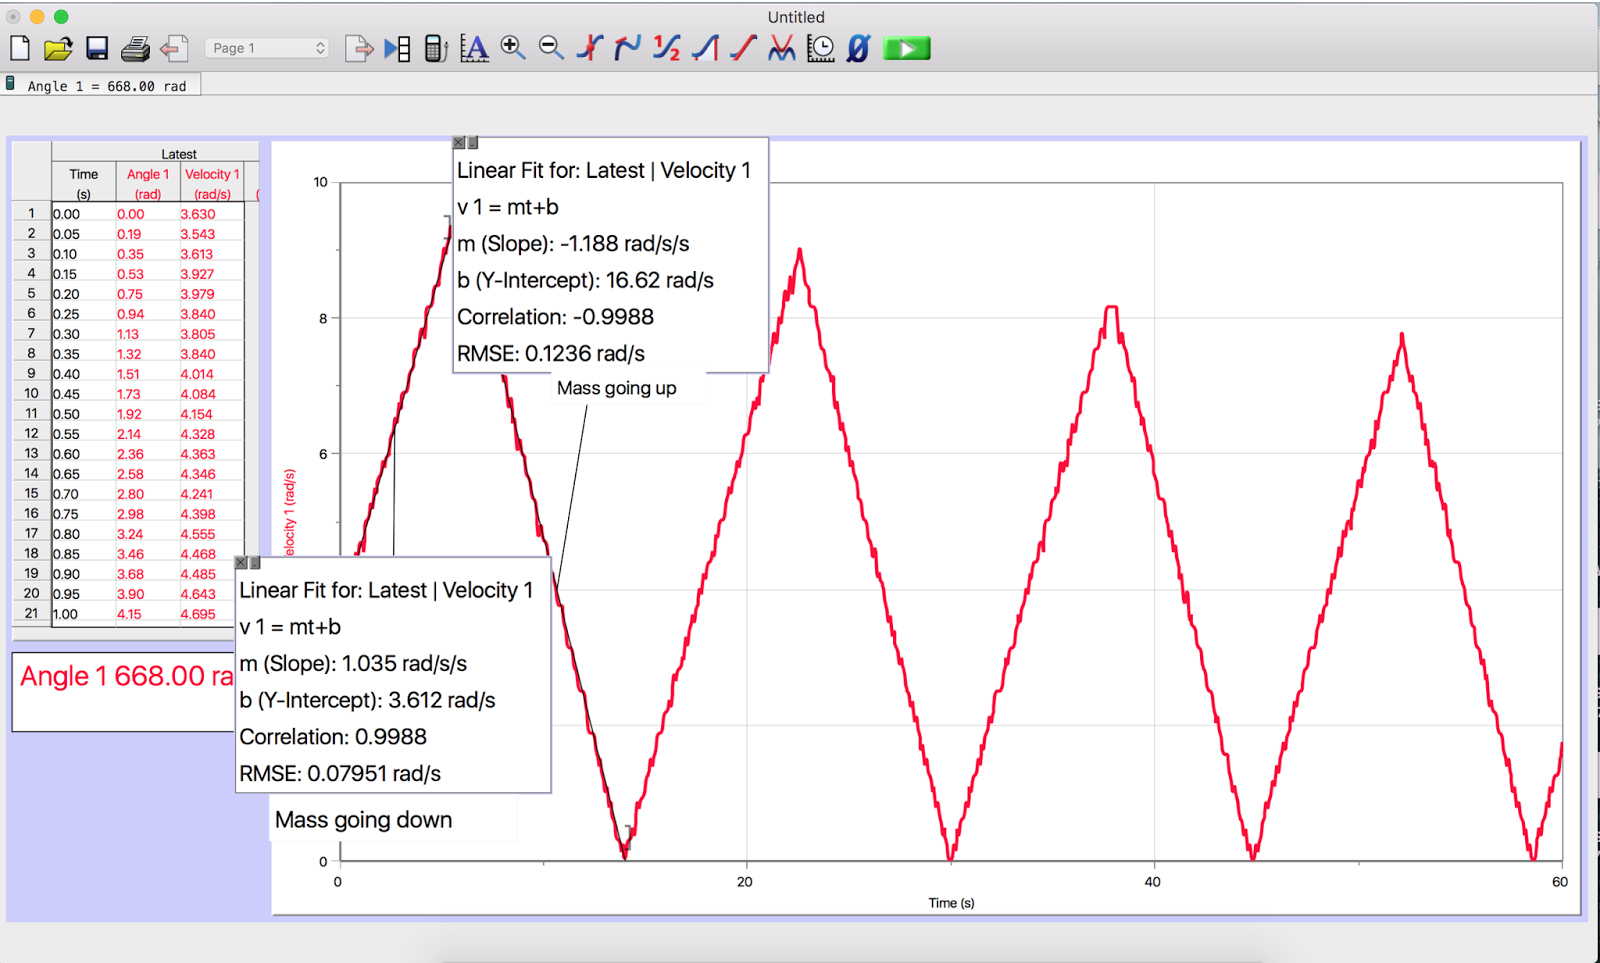The image size is (1600, 963).
Task: Show Statistics with the 1/2 icon
Action: 667,48
